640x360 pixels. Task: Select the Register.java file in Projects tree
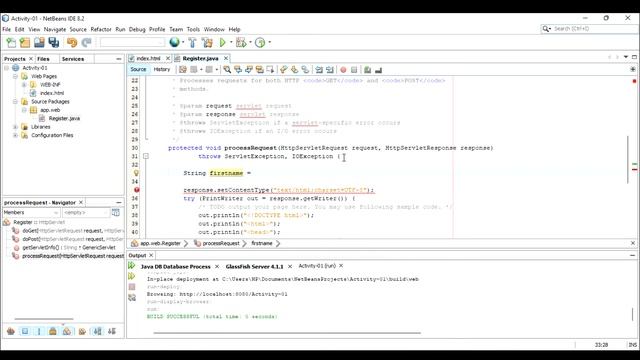(64, 118)
